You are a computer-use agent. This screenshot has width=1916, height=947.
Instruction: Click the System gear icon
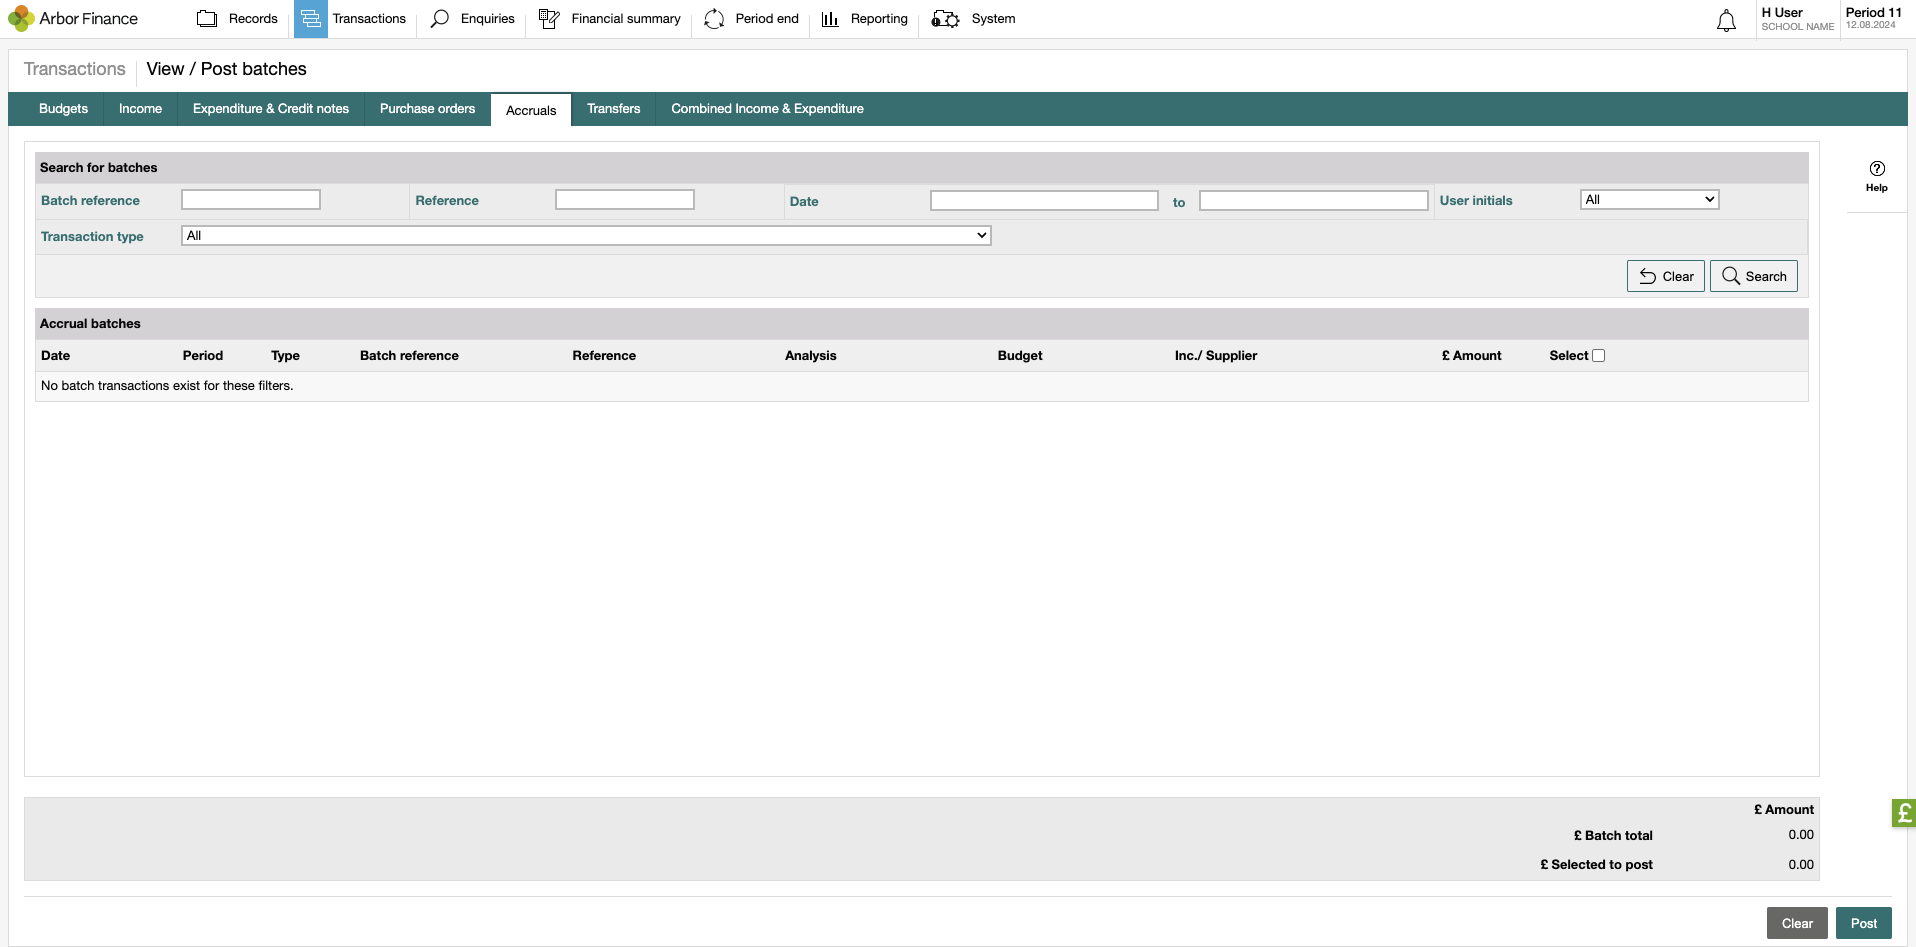pos(945,19)
